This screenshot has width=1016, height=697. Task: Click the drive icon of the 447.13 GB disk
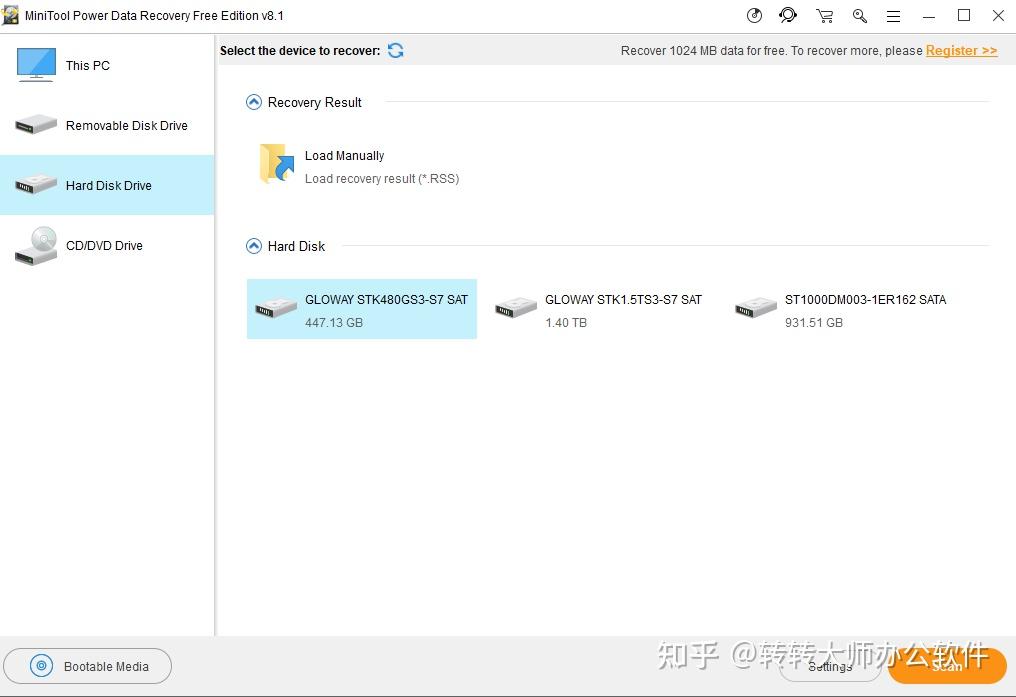pos(276,308)
